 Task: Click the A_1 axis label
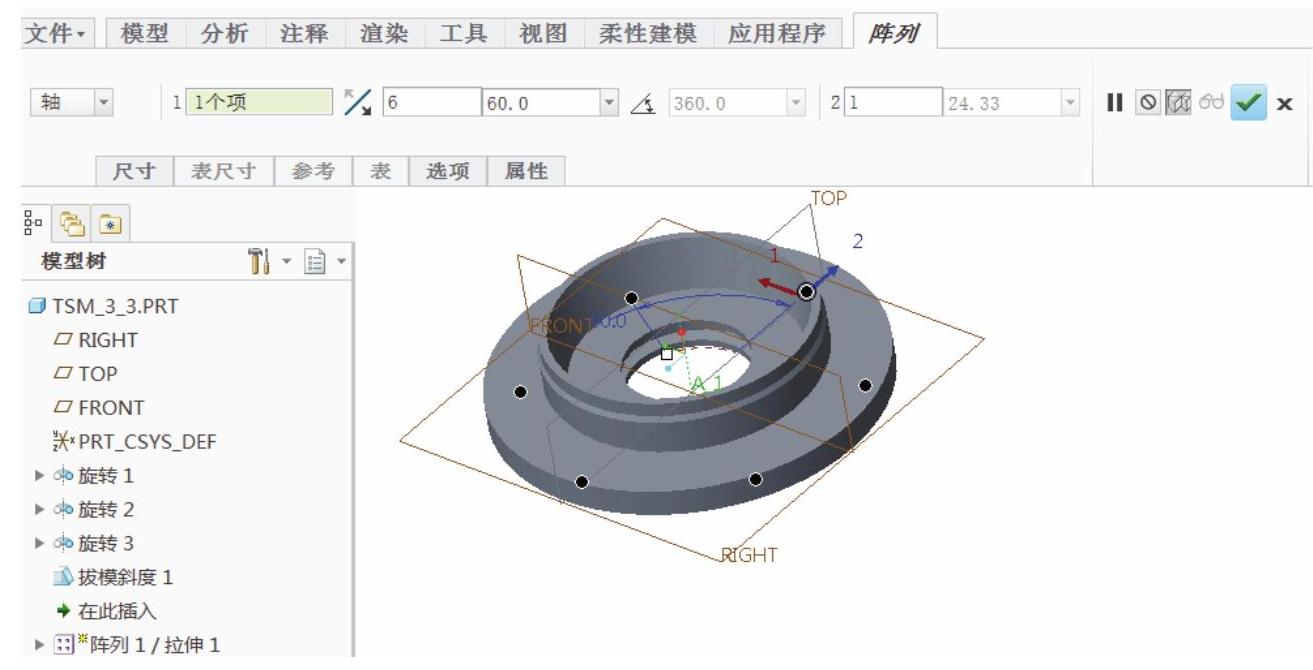coord(708,383)
